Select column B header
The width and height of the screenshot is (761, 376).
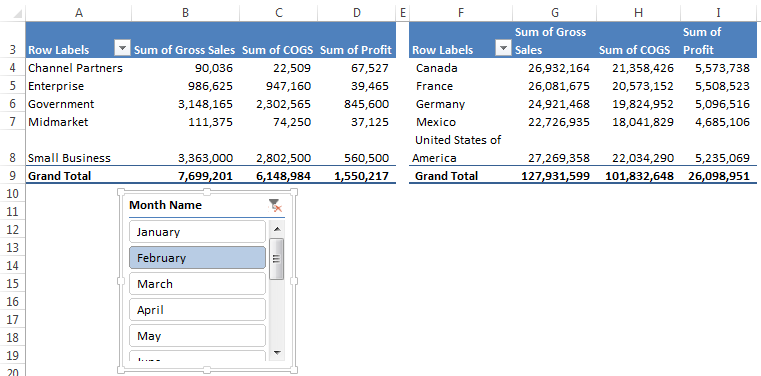[185, 13]
